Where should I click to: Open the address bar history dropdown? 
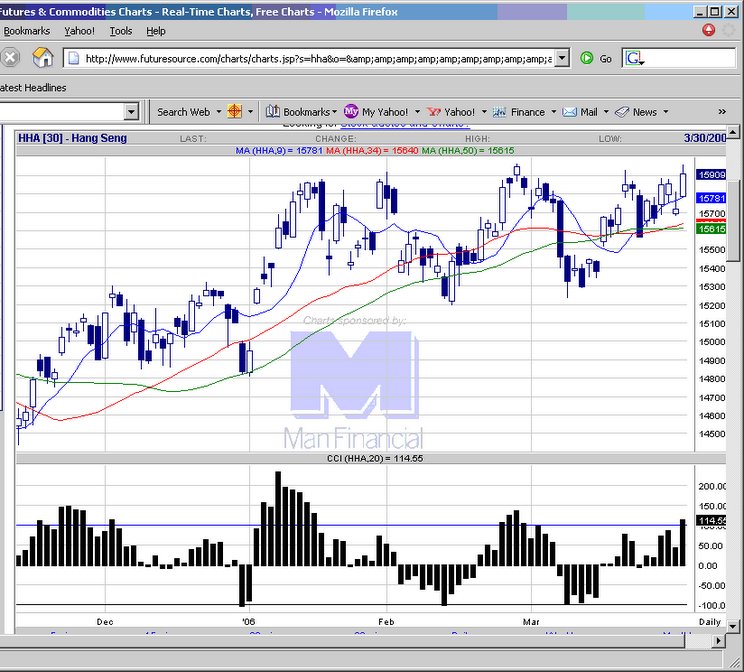pyautogui.click(x=562, y=58)
